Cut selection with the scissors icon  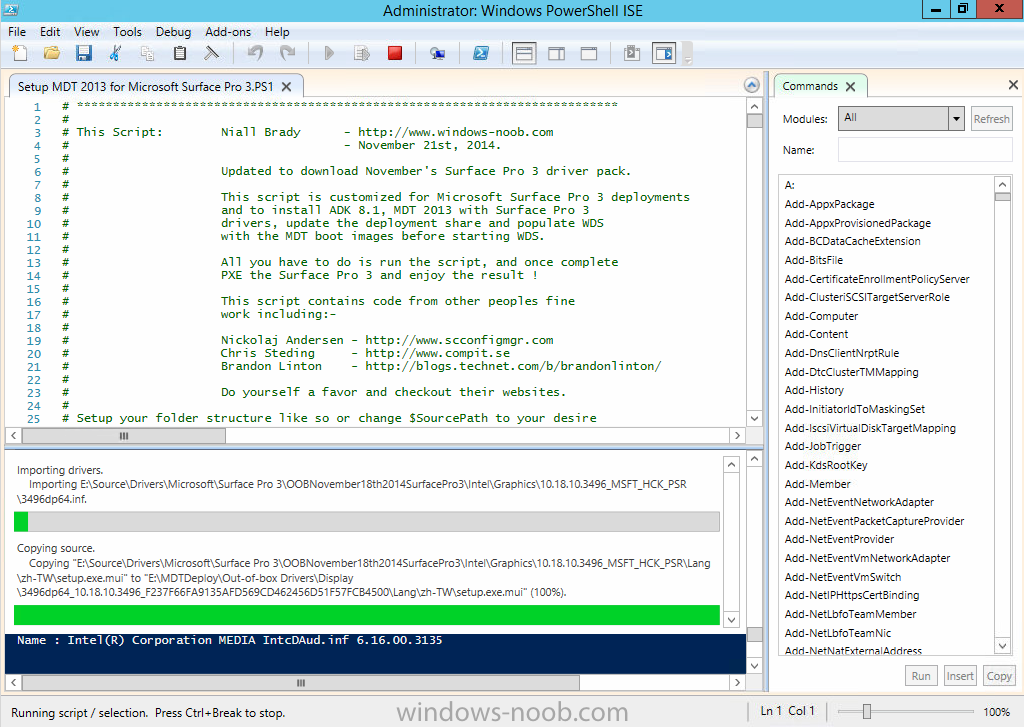click(x=116, y=53)
